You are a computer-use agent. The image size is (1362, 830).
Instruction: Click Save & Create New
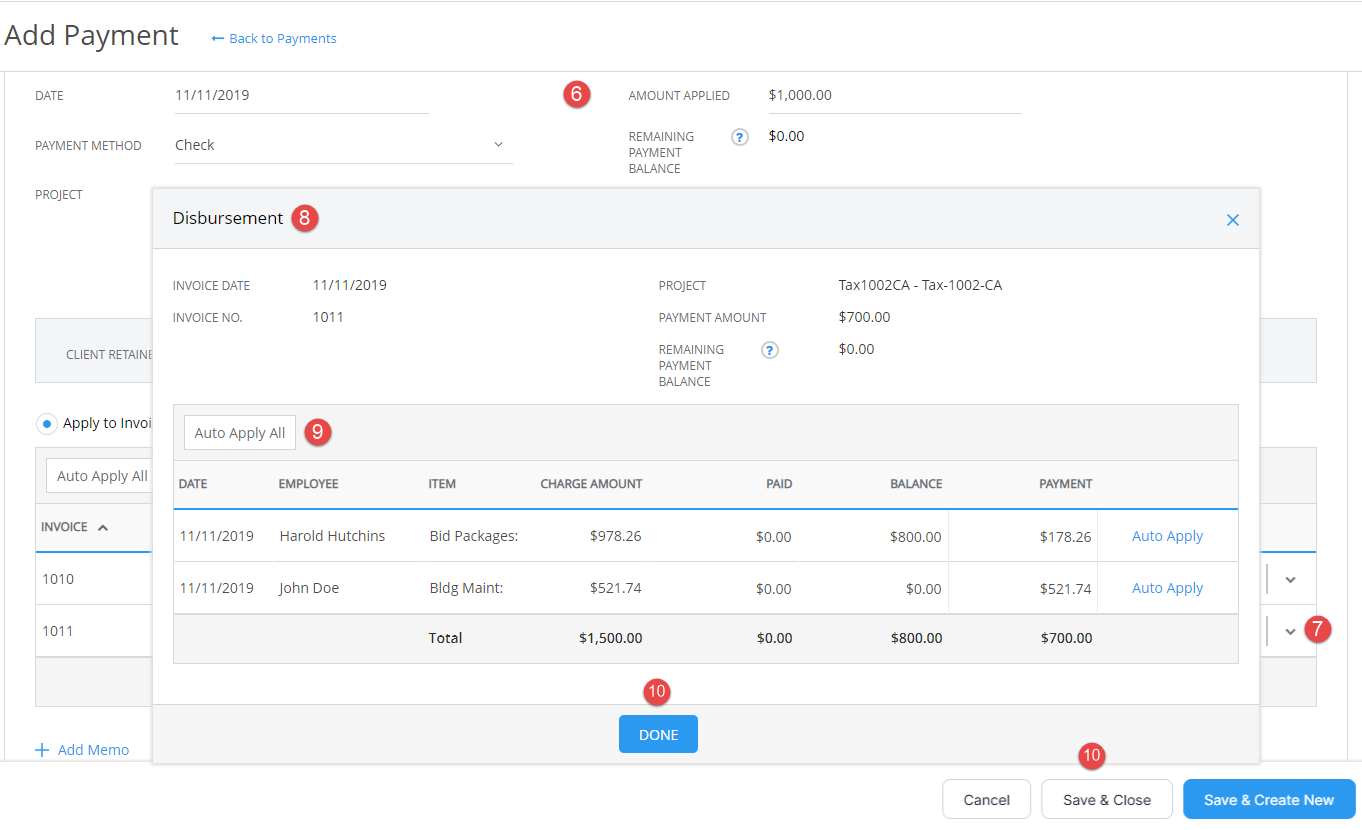coord(1269,800)
